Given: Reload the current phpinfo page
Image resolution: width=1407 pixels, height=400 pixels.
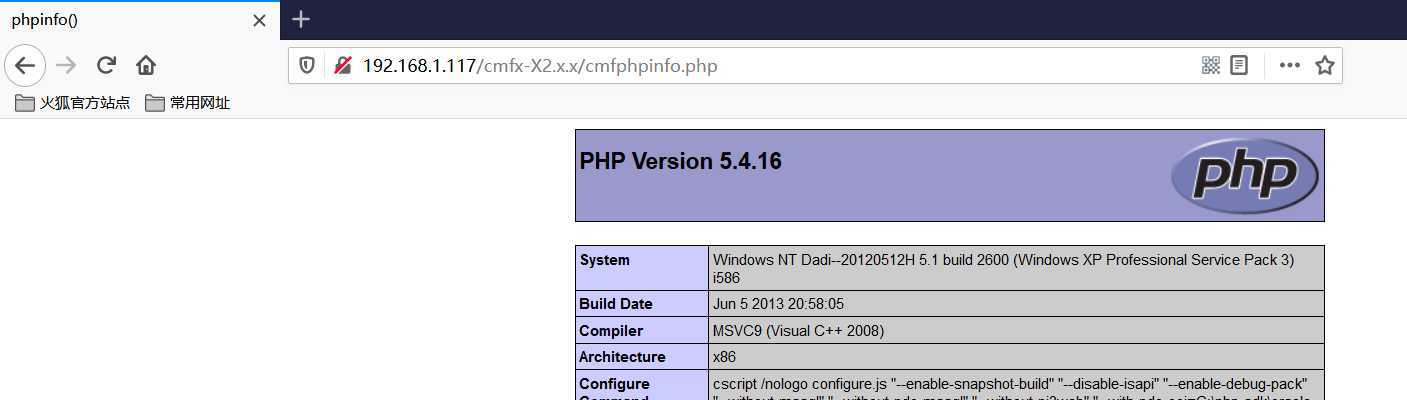Looking at the screenshot, I should (106, 66).
